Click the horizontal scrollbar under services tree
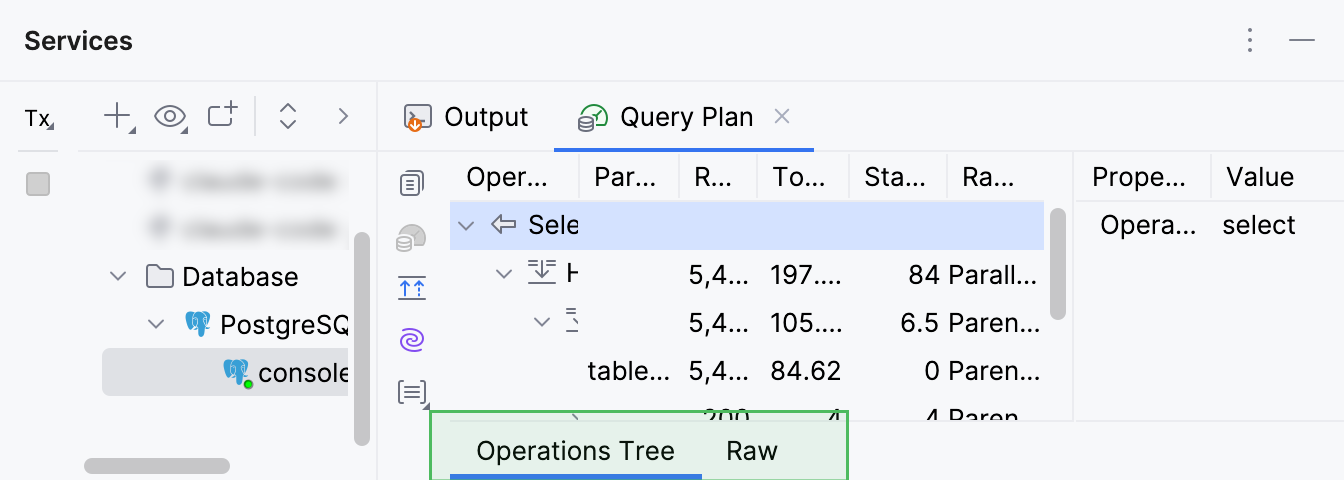This screenshot has width=1344, height=480. [x=157, y=466]
